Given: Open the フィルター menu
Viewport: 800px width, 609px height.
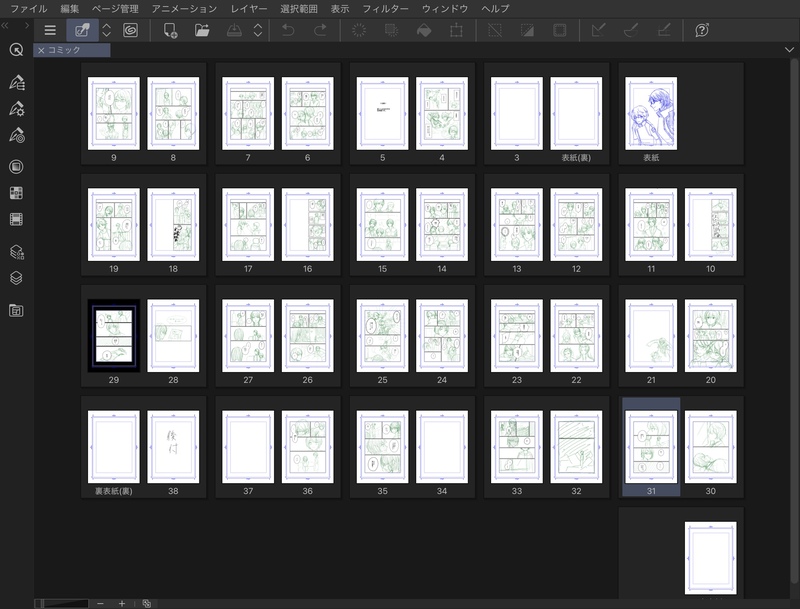Looking at the screenshot, I should (x=386, y=9).
